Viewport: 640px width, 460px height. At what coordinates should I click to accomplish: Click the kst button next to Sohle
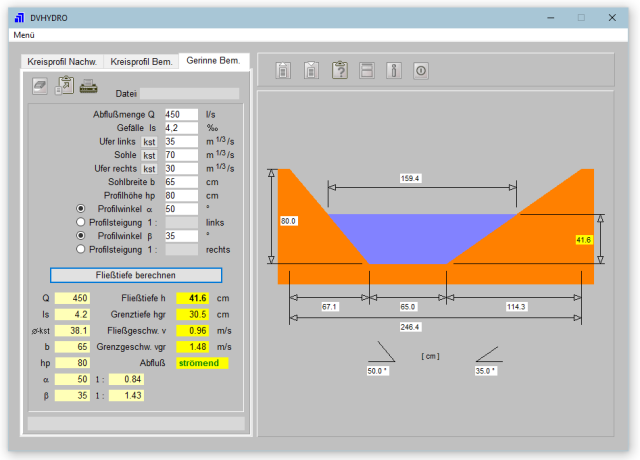point(149,155)
